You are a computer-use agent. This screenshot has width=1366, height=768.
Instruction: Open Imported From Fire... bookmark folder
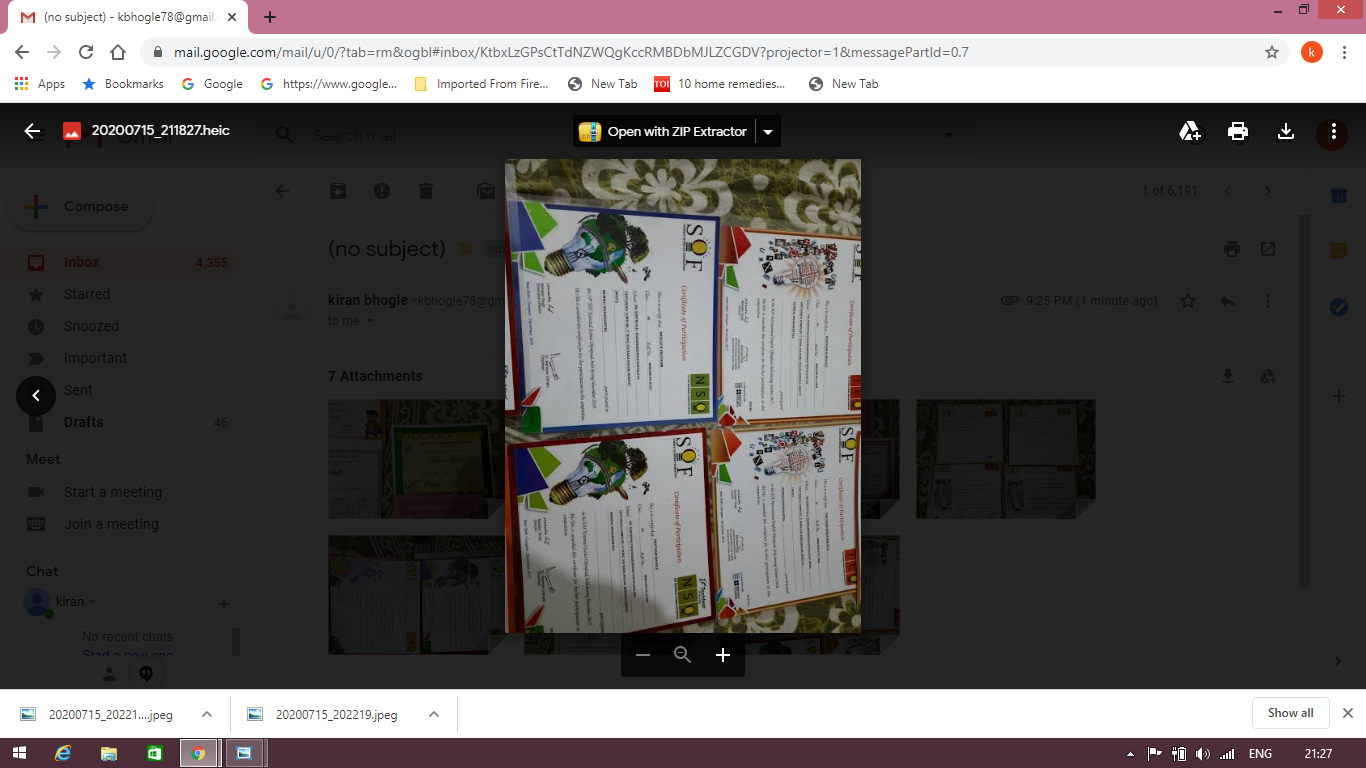[x=481, y=84]
